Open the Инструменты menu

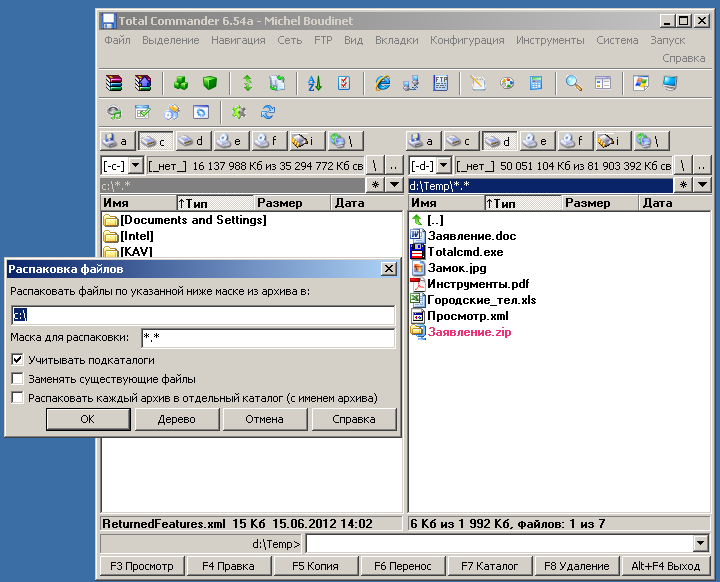tap(550, 40)
